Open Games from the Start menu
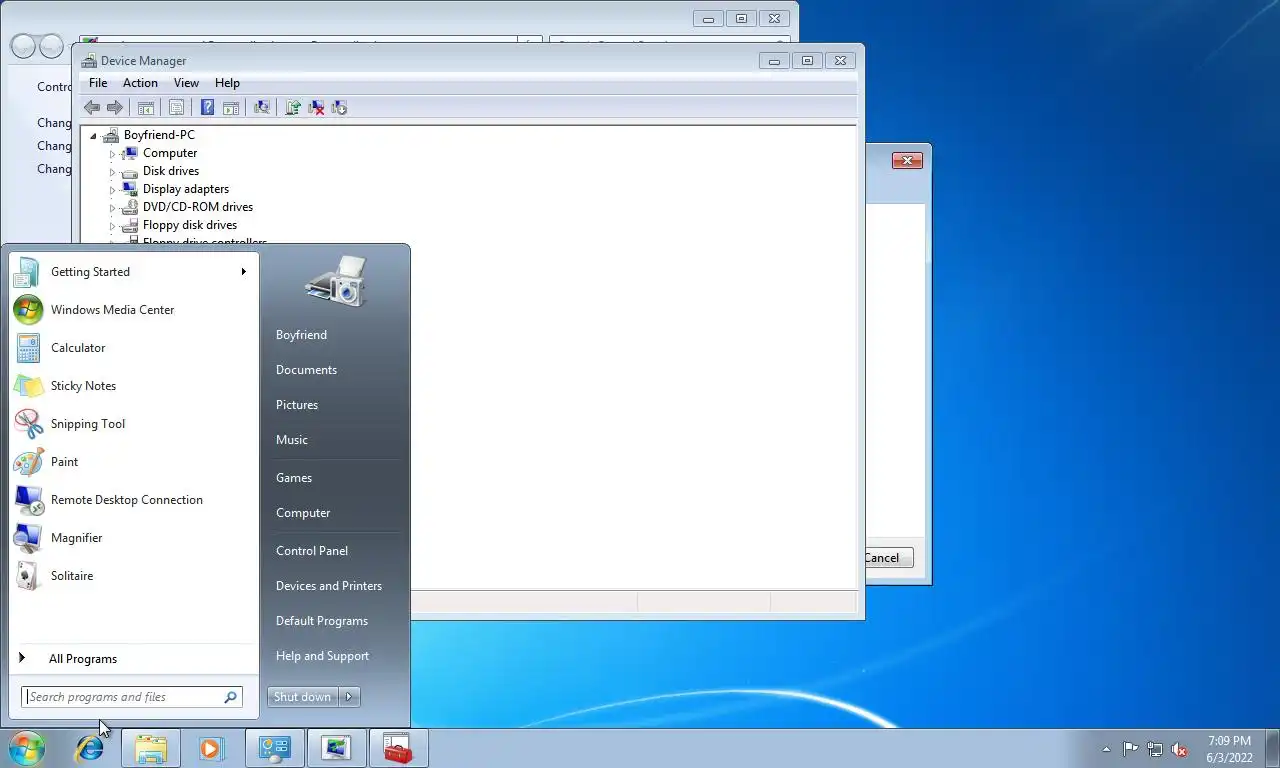The image size is (1280, 768). (x=294, y=478)
